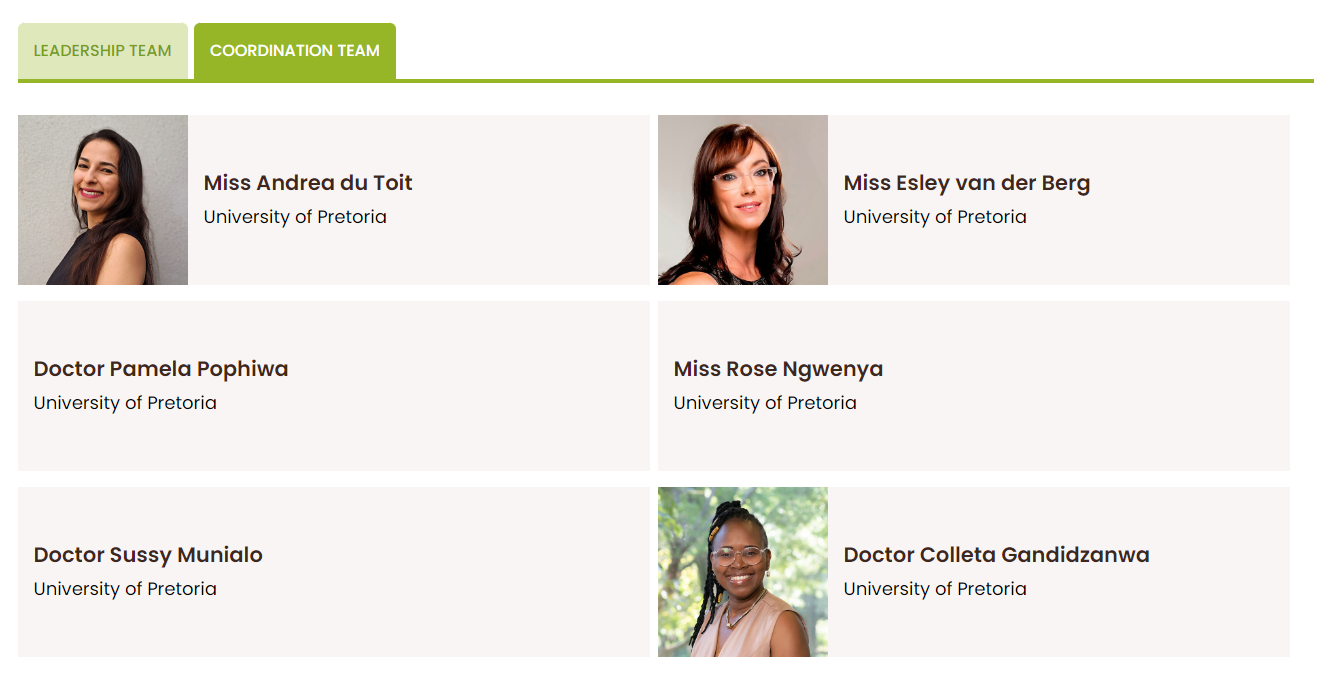Click the photo beside Doctor Colleta Gandidzanwa
The width and height of the screenshot is (1317, 681).
743,572
